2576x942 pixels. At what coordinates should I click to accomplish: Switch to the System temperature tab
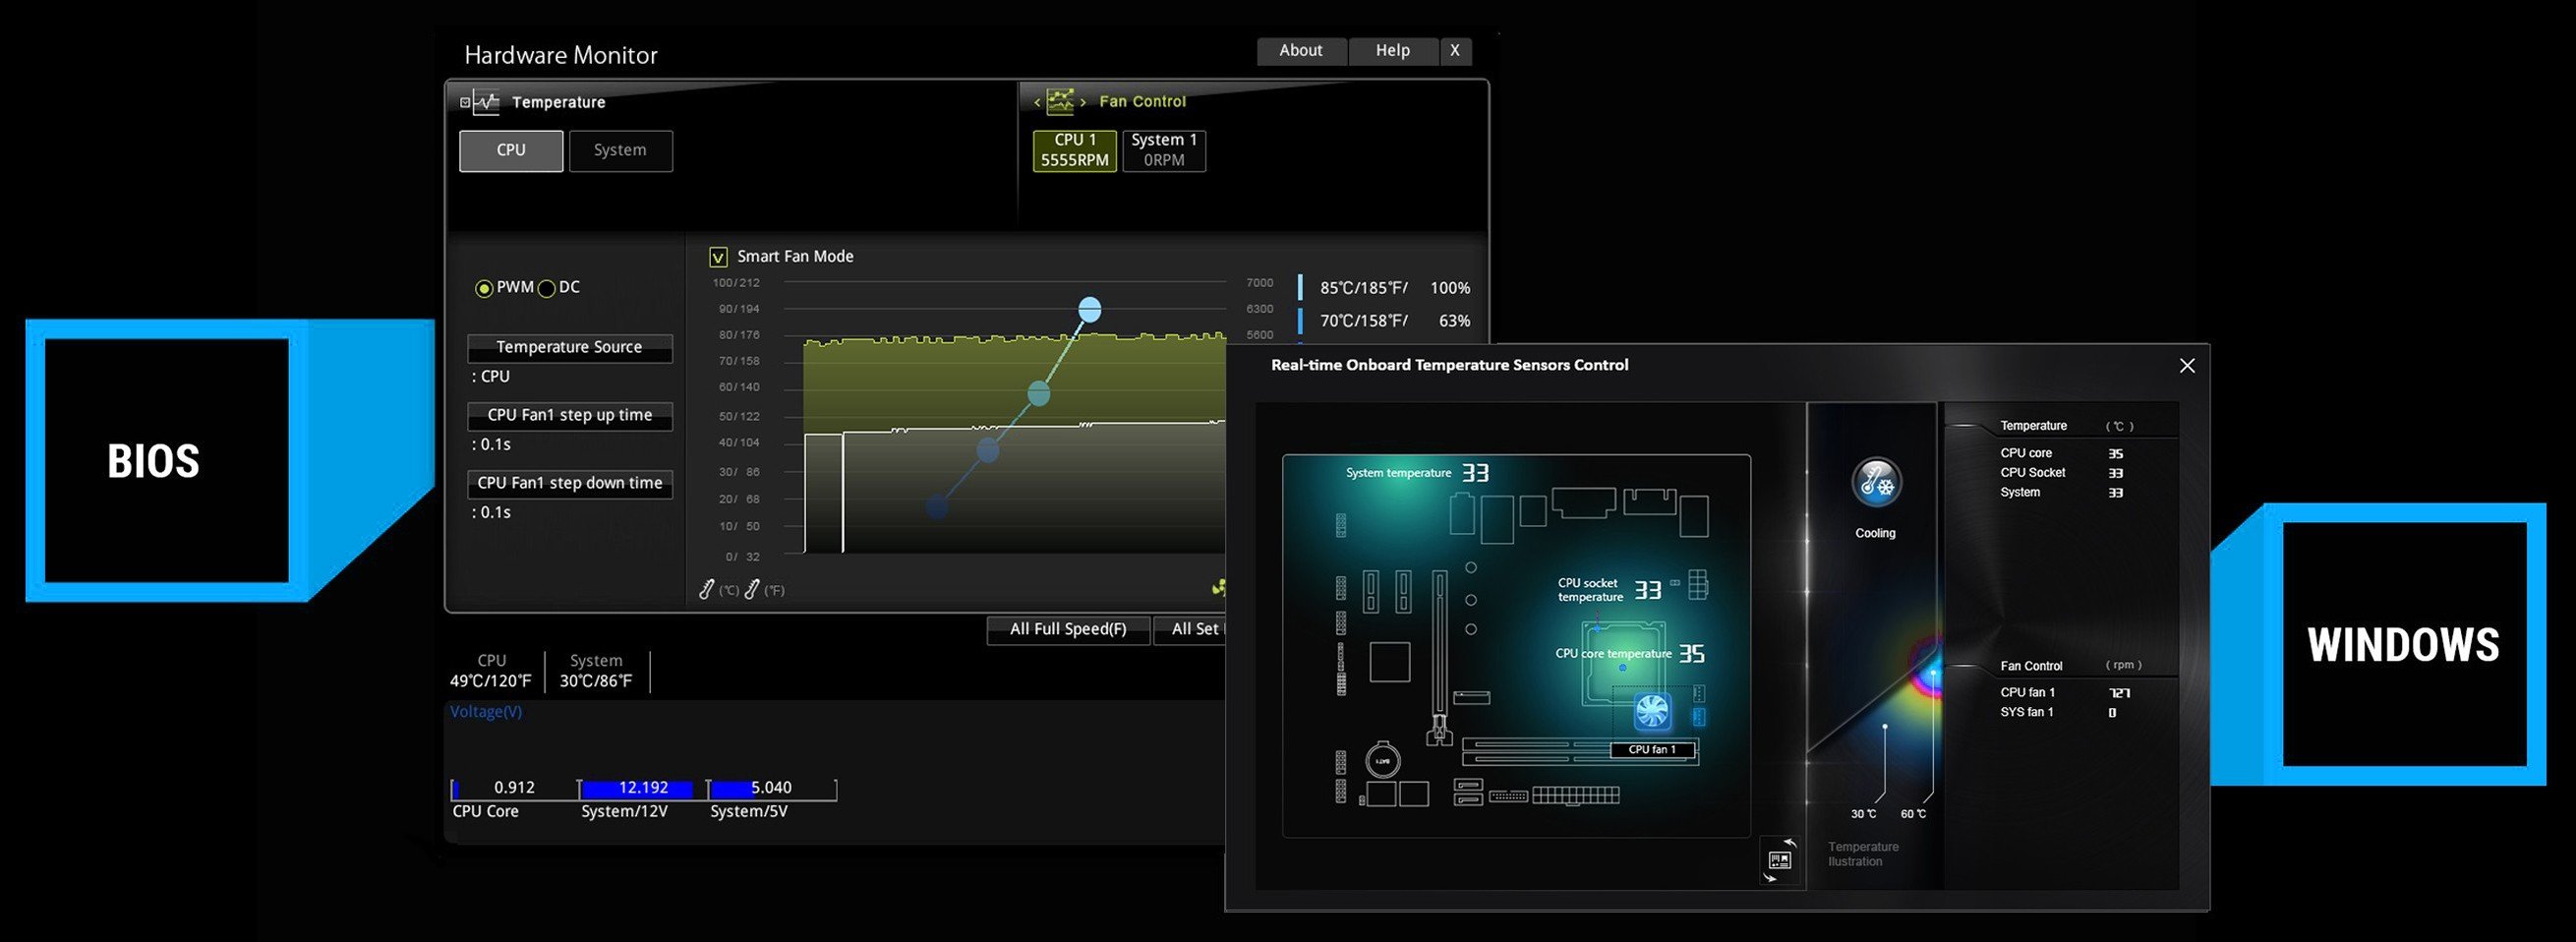[x=620, y=150]
